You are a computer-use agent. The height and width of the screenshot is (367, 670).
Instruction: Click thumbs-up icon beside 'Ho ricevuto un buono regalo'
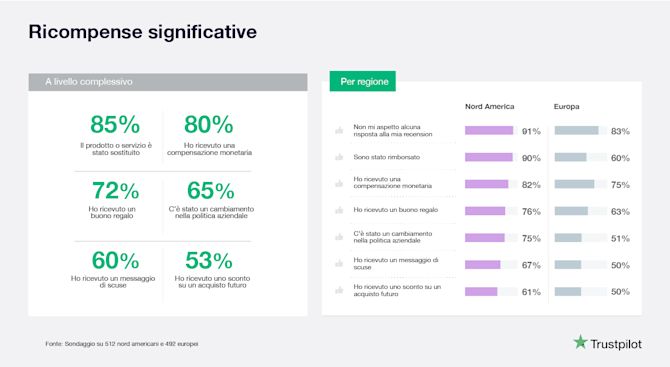click(339, 210)
